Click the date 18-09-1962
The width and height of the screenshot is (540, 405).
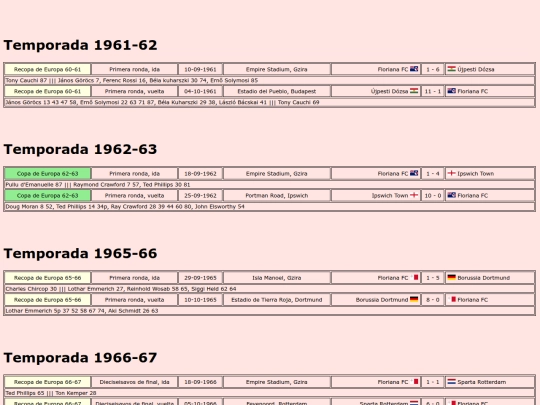pos(200,174)
